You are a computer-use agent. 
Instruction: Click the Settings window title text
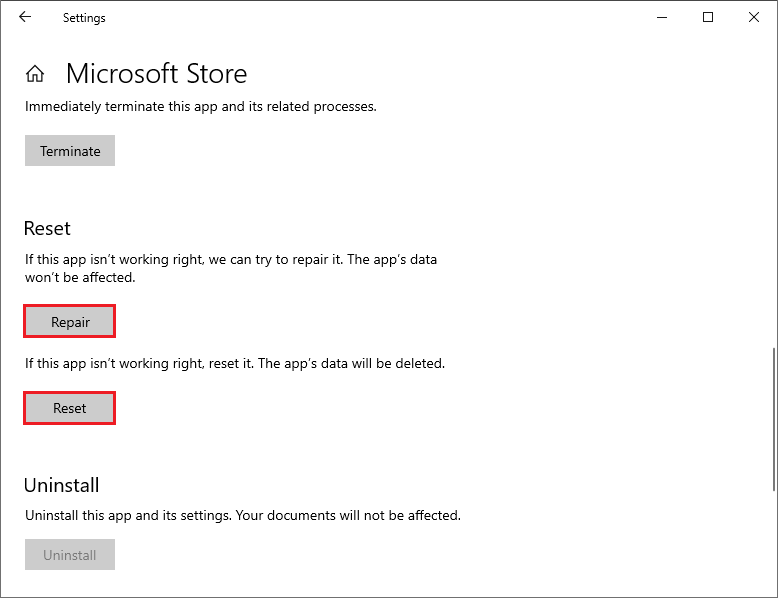click(84, 18)
